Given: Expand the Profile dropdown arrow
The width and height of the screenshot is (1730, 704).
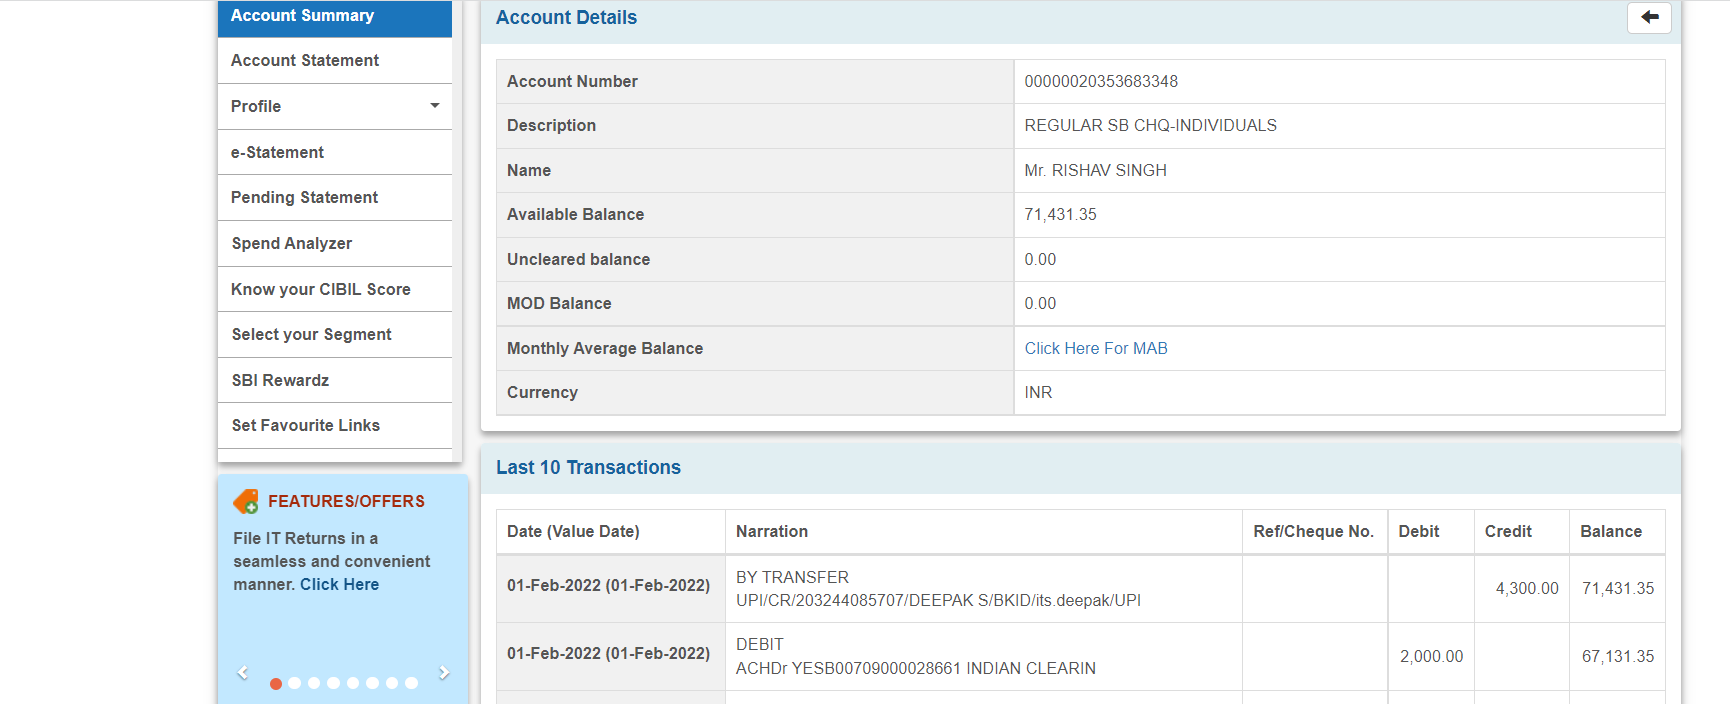Looking at the screenshot, I should pos(435,106).
